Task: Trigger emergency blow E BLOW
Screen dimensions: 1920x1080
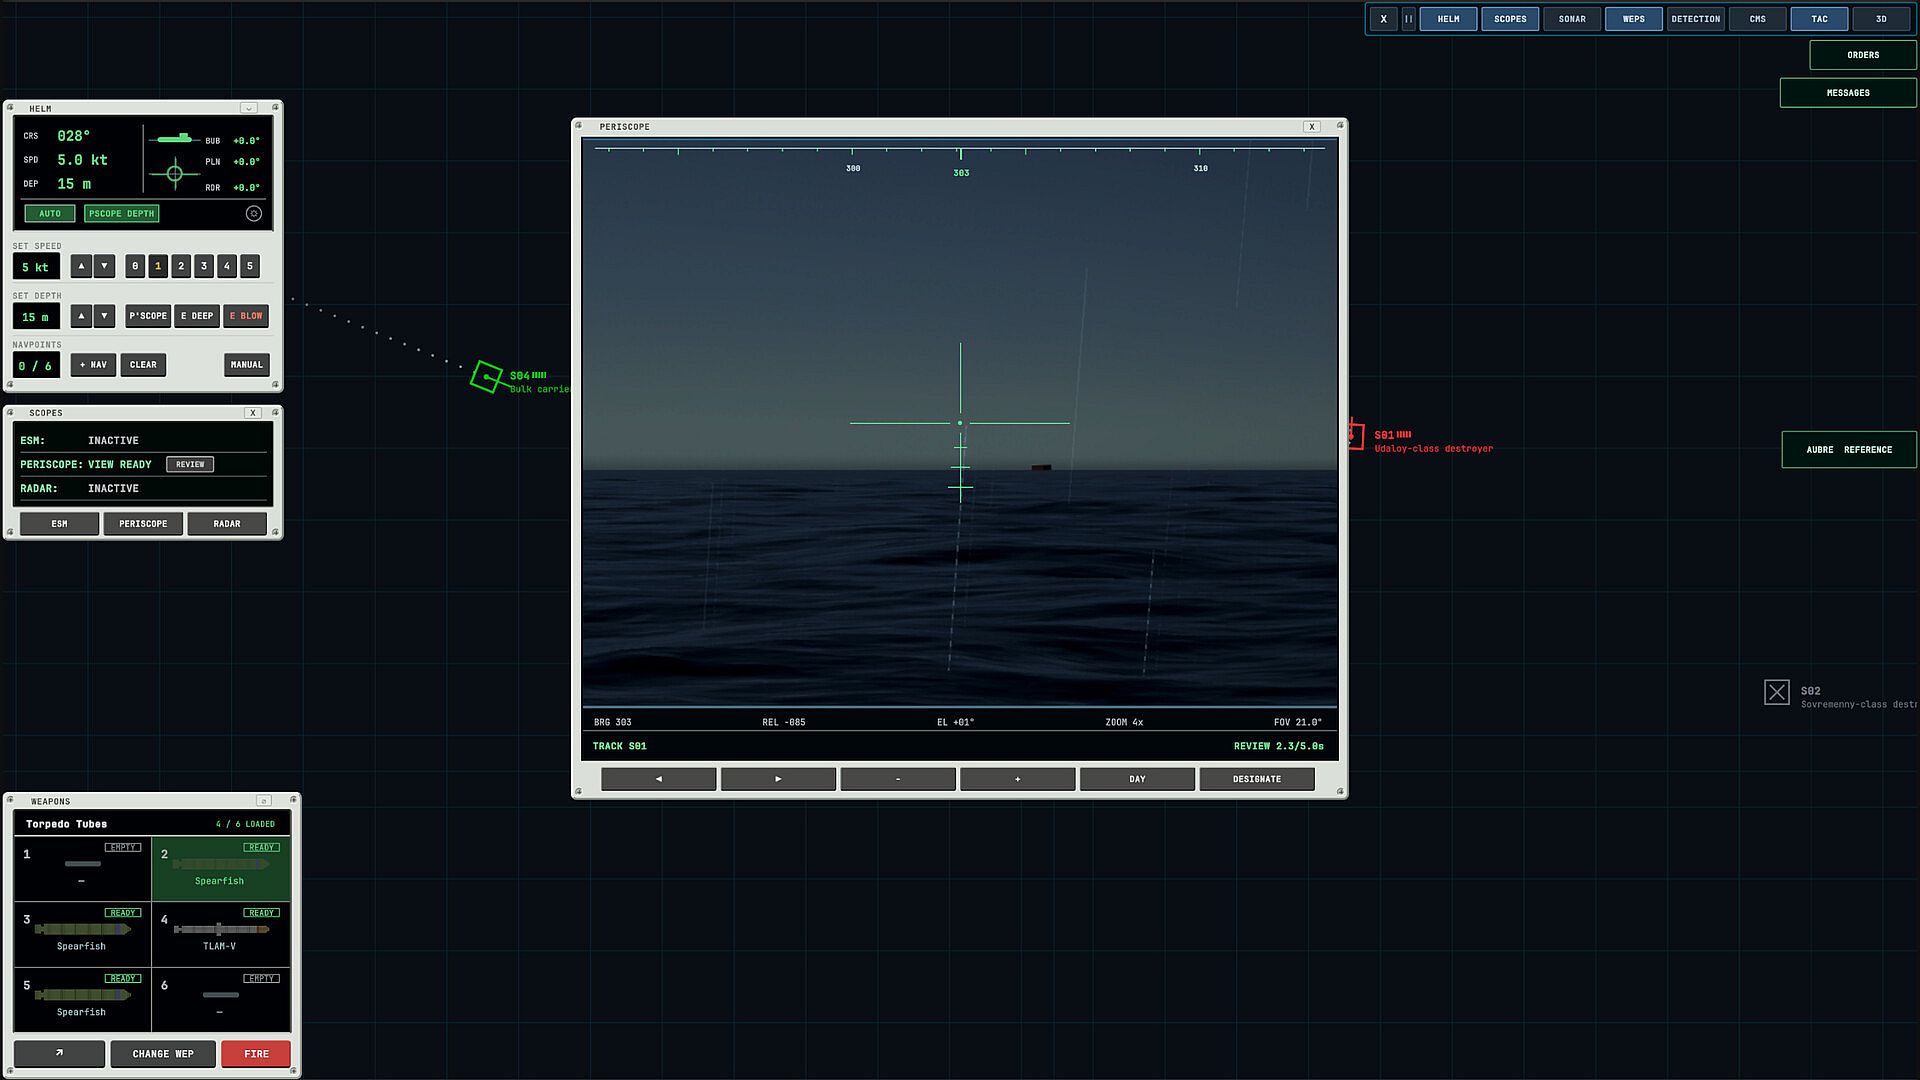Action: 246,316
